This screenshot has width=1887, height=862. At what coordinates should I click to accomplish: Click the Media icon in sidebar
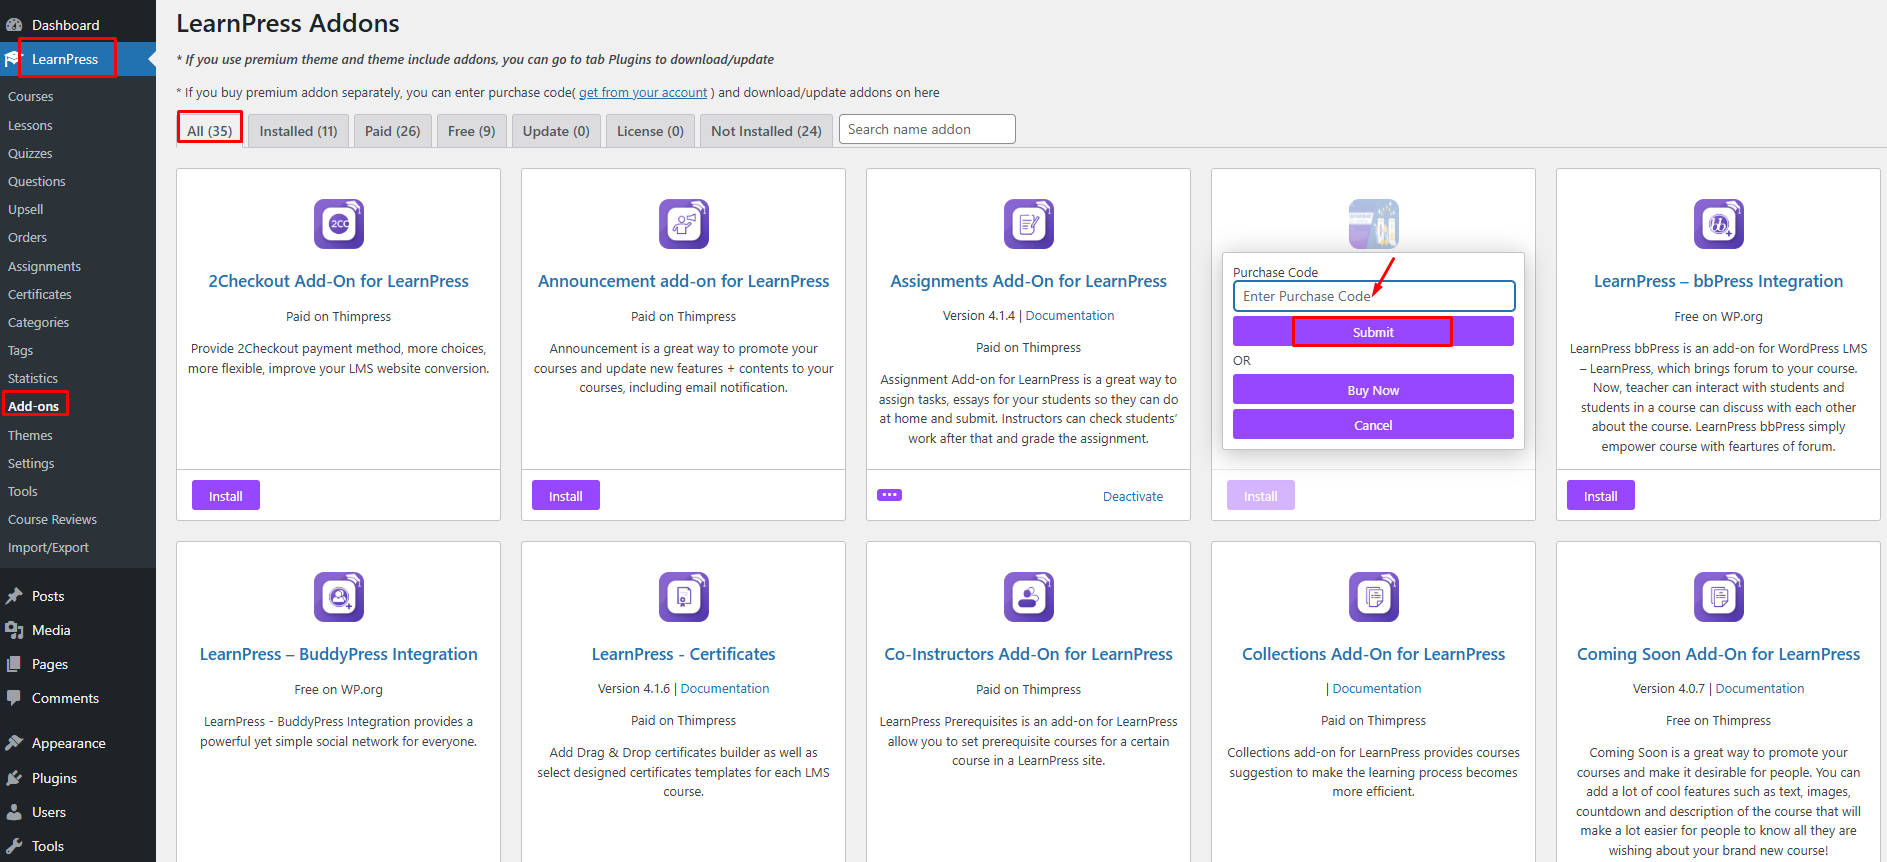(14, 630)
